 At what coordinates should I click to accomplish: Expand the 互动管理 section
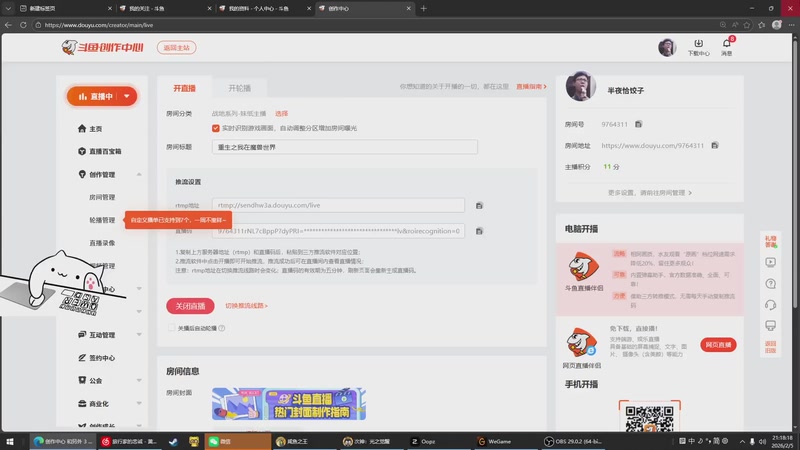[x=139, y=335]
